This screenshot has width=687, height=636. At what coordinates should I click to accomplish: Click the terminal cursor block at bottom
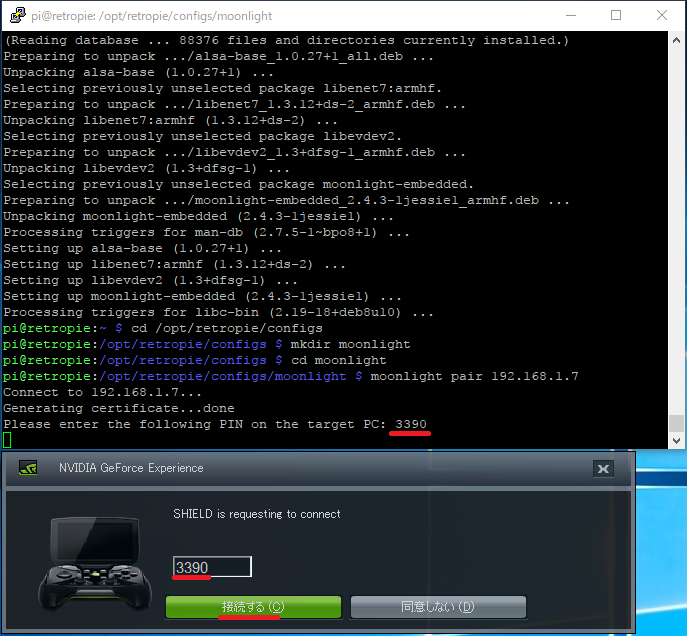7,440
